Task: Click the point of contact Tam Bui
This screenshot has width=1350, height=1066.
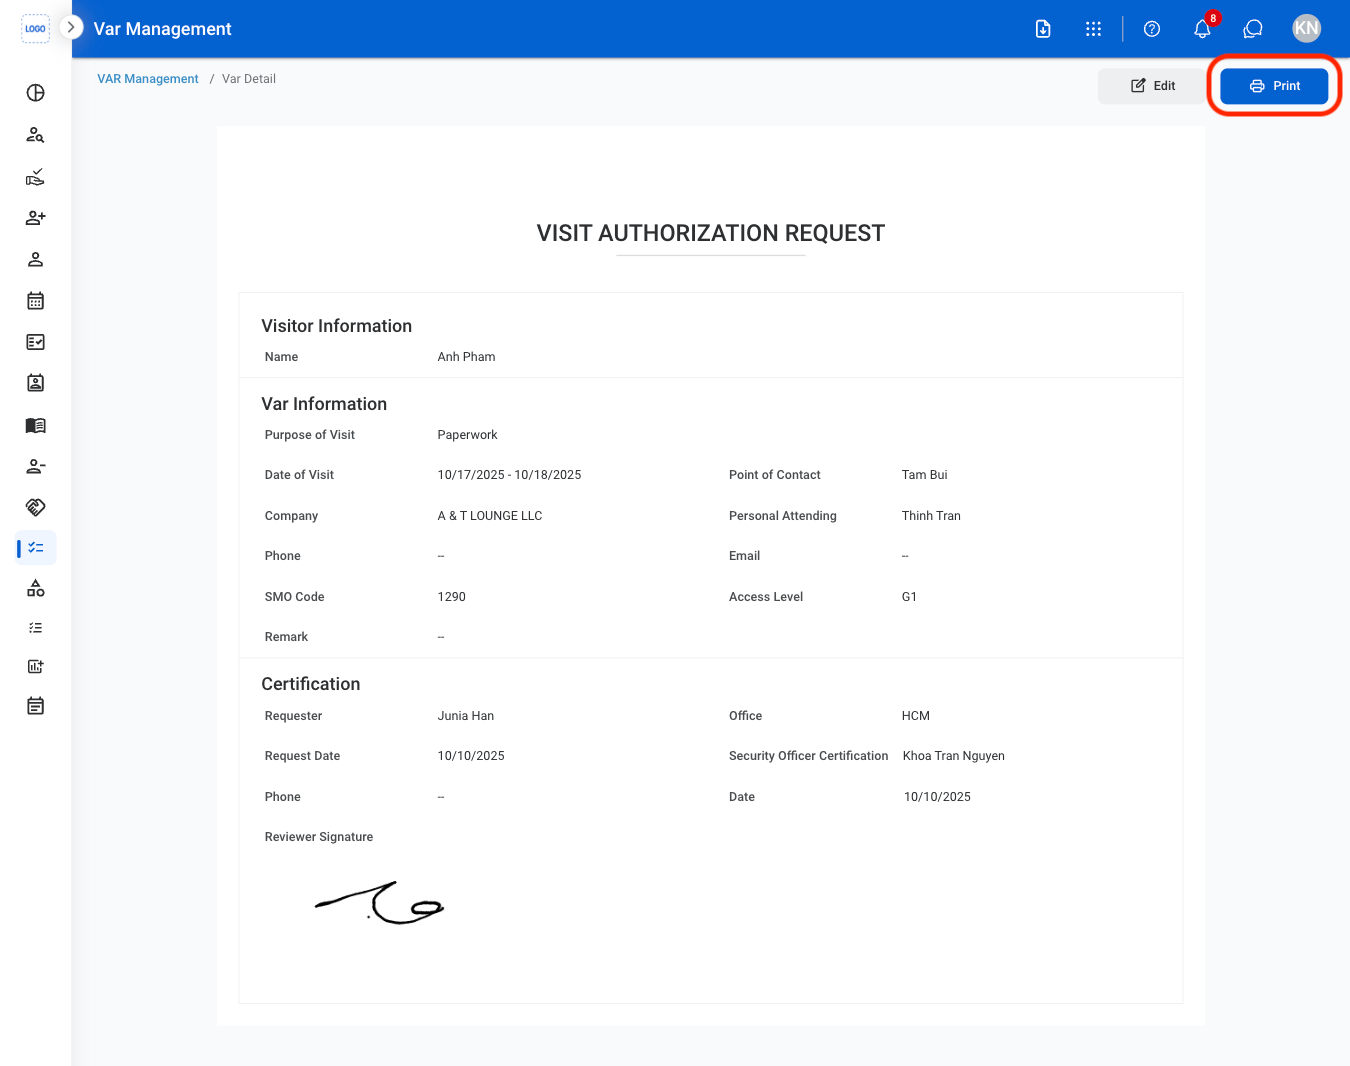Action: (924, 475)
